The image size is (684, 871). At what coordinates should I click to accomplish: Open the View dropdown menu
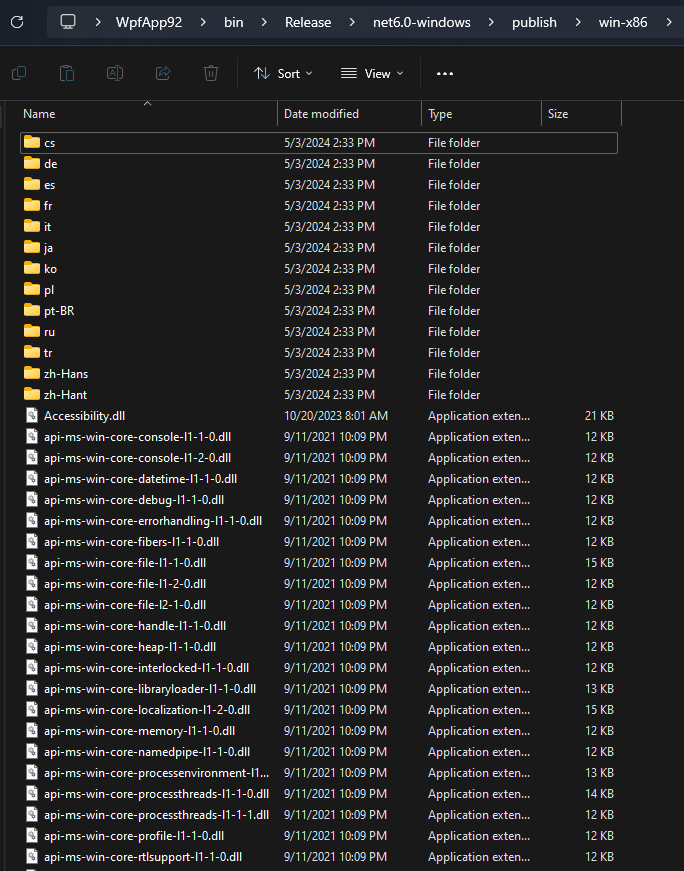pos(372,73)
